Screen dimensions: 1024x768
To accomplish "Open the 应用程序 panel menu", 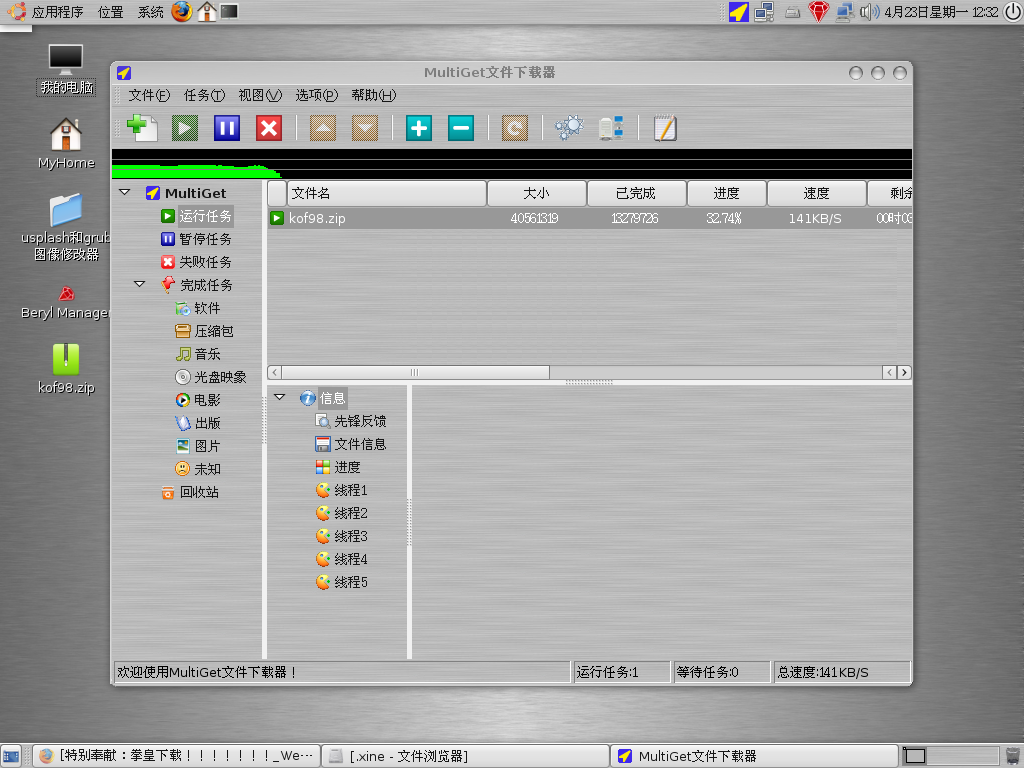I will click(57, 12).
